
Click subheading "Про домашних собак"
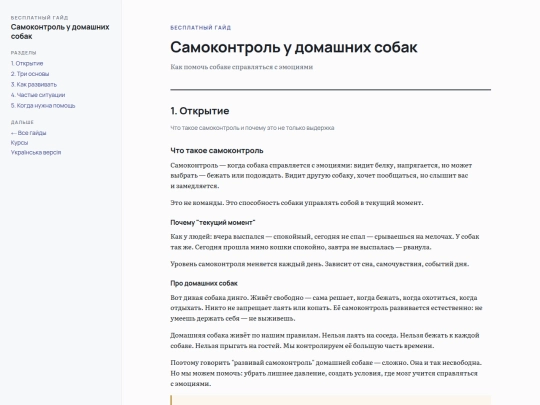[204, 283]
